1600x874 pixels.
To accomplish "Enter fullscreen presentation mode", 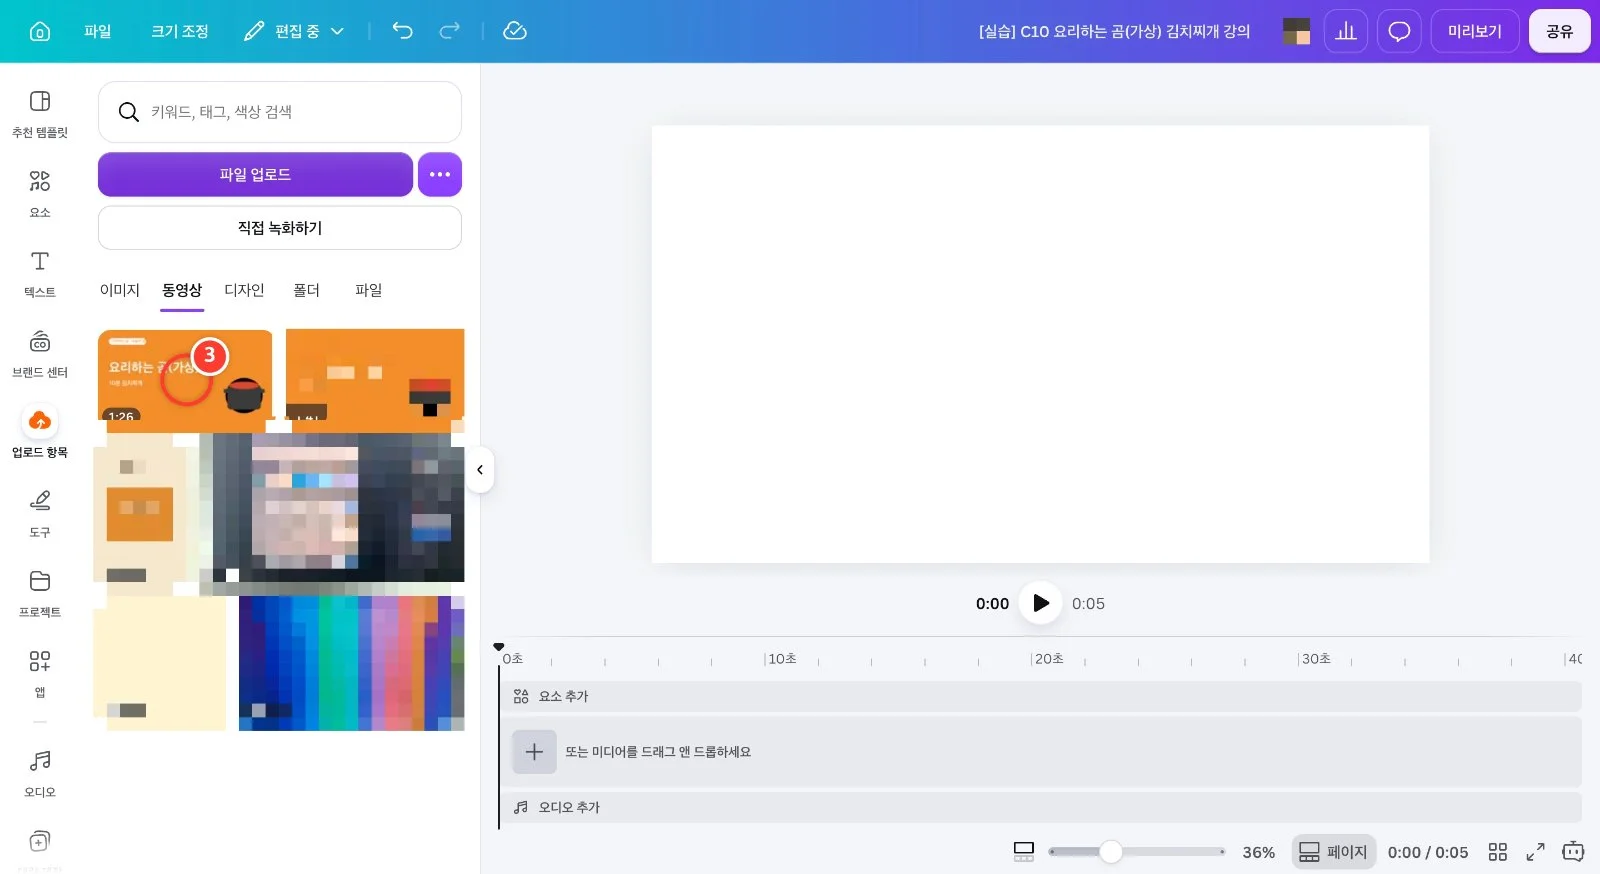I will [x=1535, y=852].
